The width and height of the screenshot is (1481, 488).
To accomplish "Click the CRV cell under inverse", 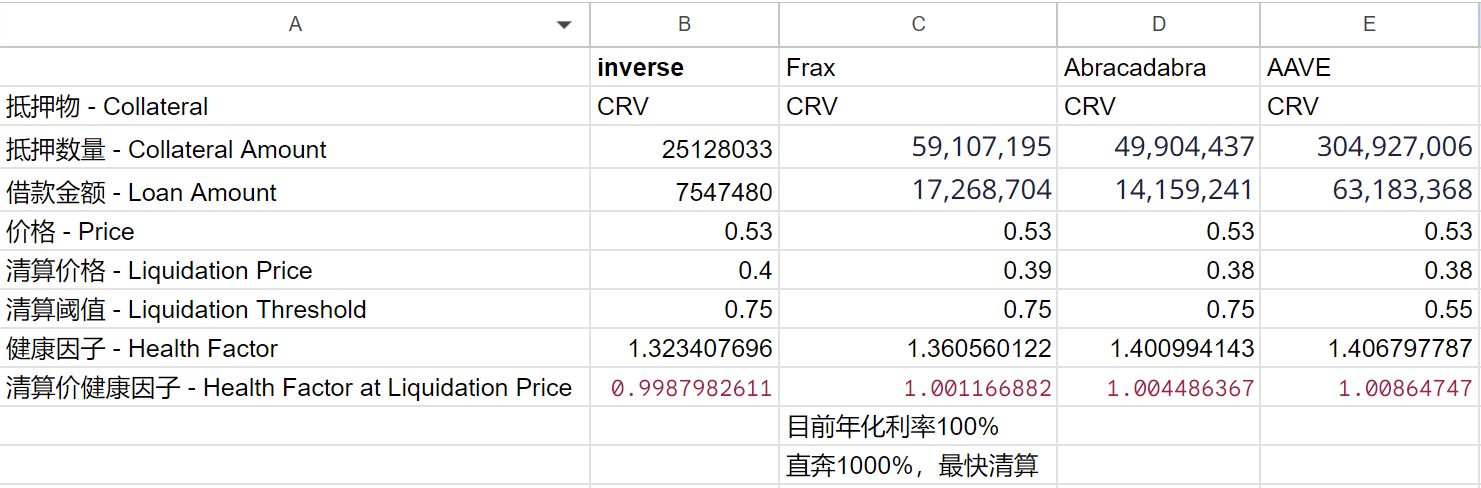I will coord(685,106).
